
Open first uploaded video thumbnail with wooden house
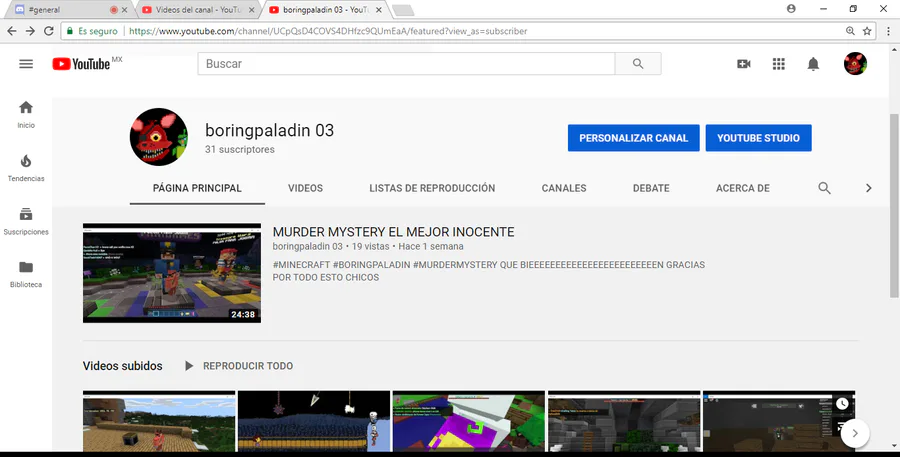coord(159,421)
